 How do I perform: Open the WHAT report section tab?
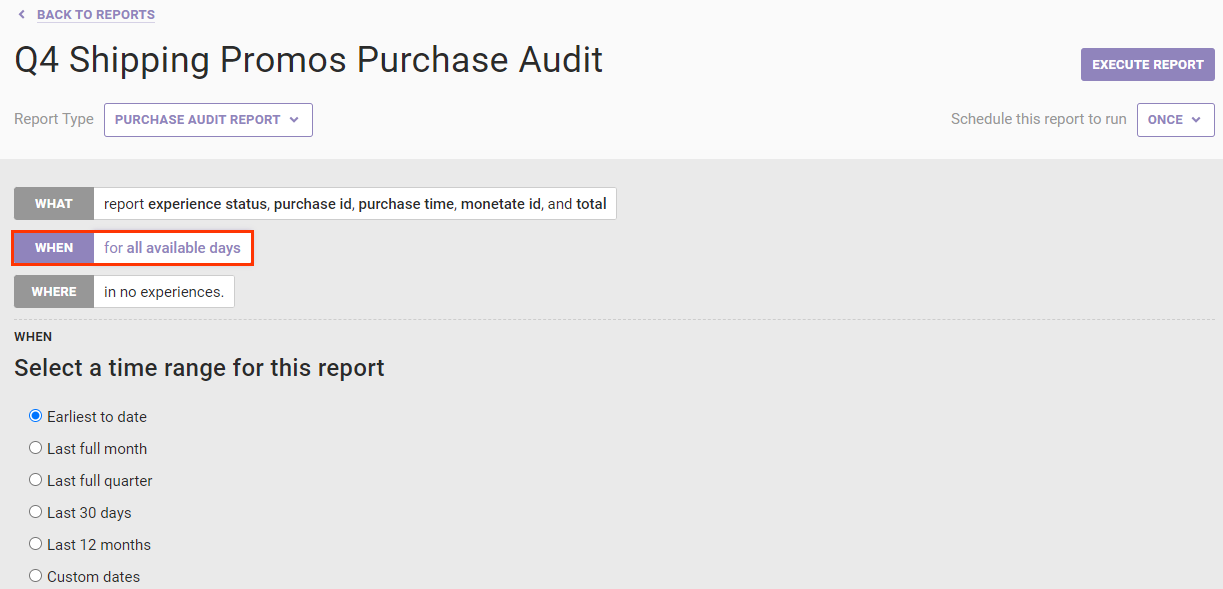(54, 204)
